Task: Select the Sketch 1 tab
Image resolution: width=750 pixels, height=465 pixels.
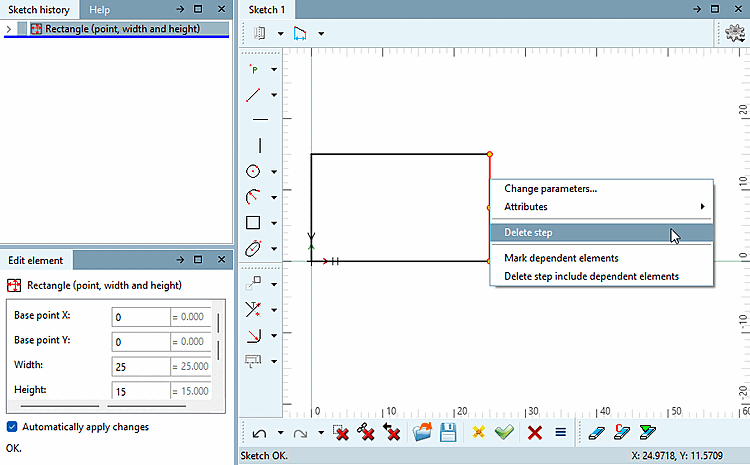Action: (267, 10)
